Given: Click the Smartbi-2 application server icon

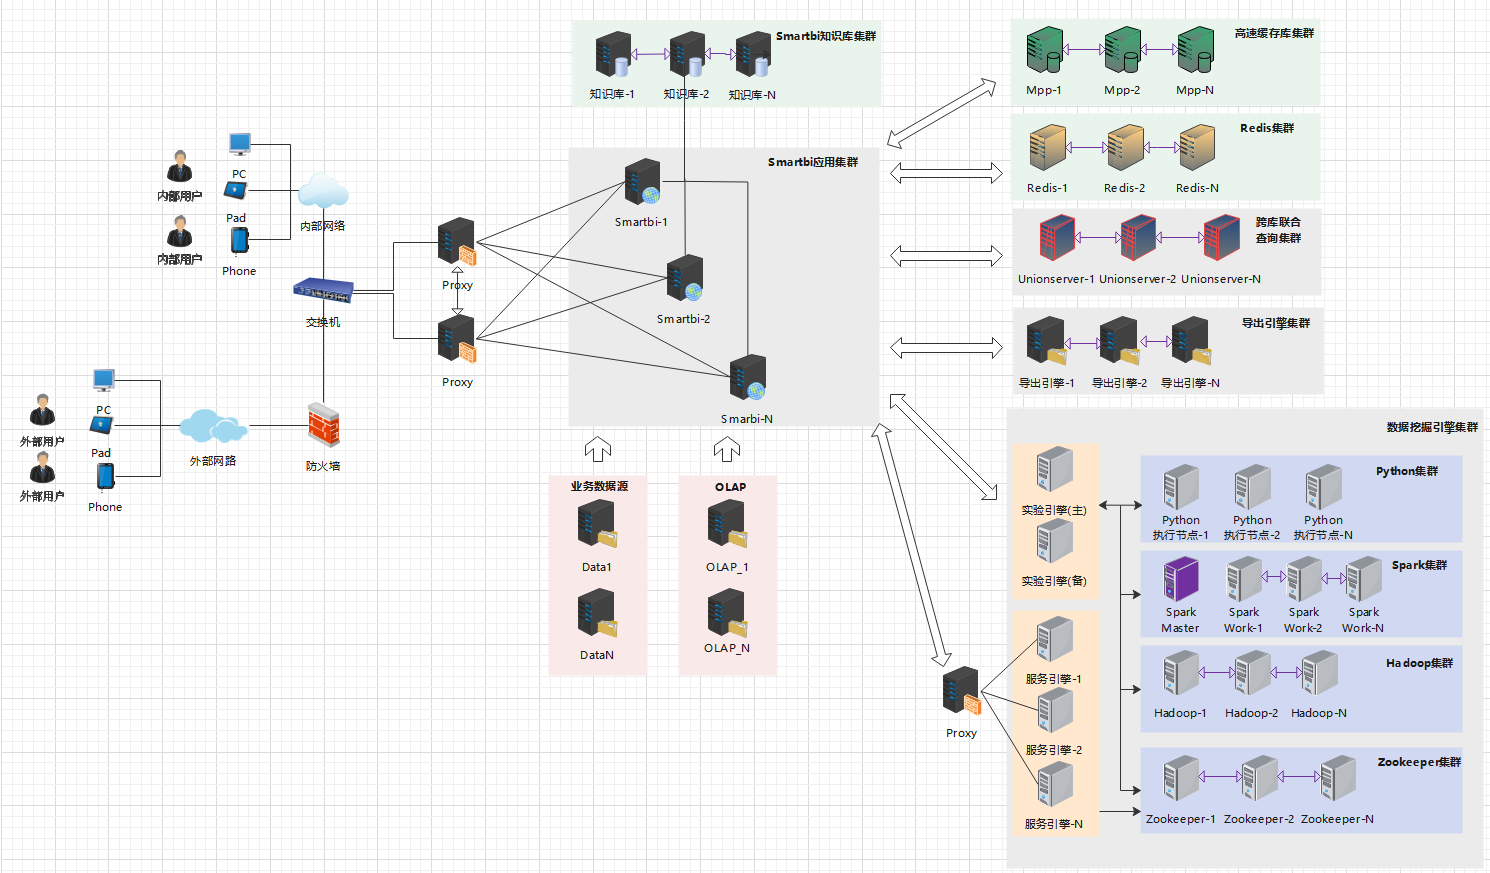Looking at the screenshot, I should coord(685,278).
